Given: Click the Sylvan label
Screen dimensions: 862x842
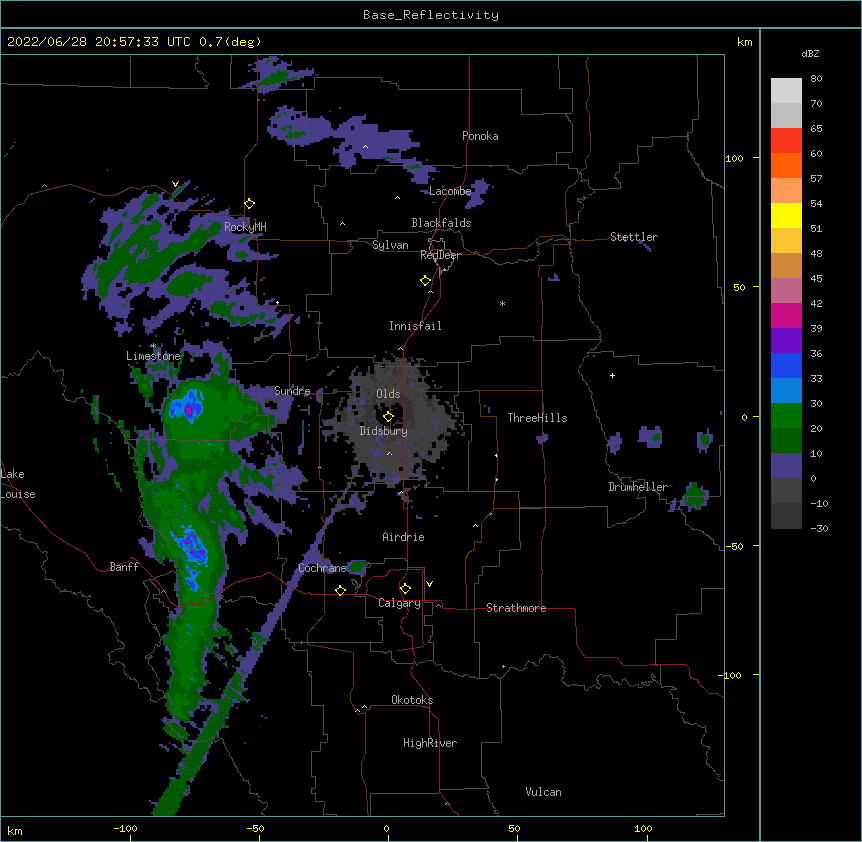Looking at the screenshot, I should tap(390, 245).
